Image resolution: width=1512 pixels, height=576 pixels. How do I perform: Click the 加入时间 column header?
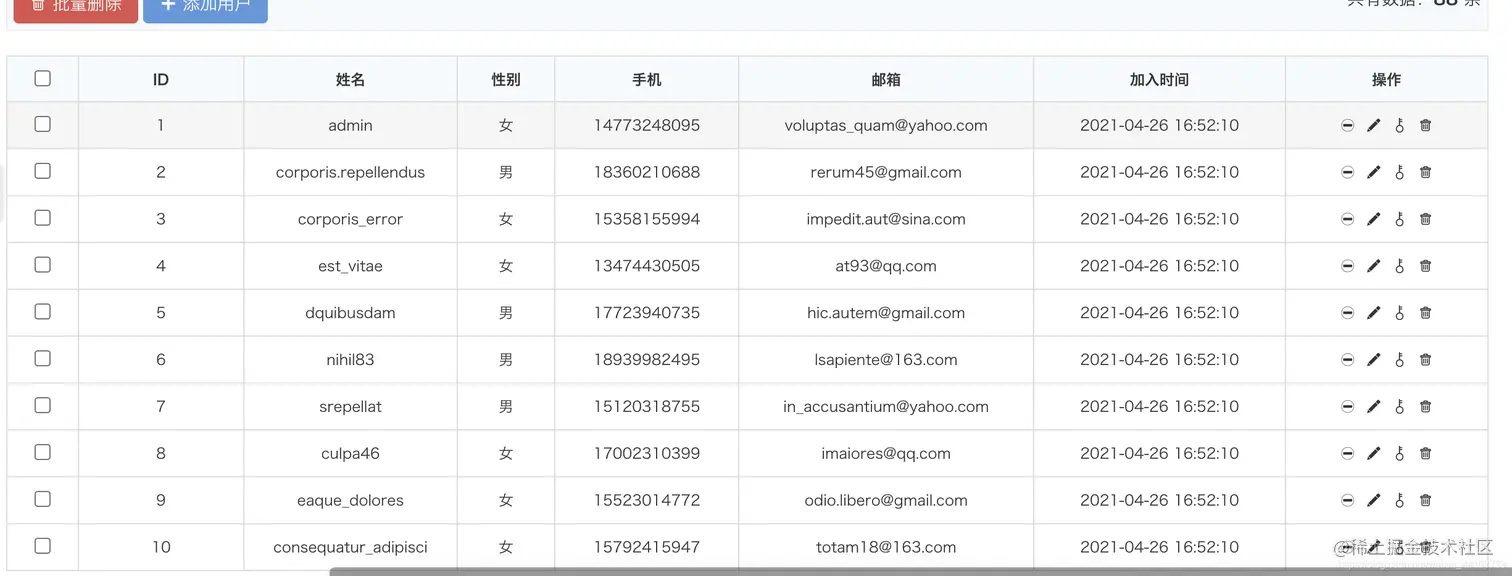click(x=1159, y=79)
